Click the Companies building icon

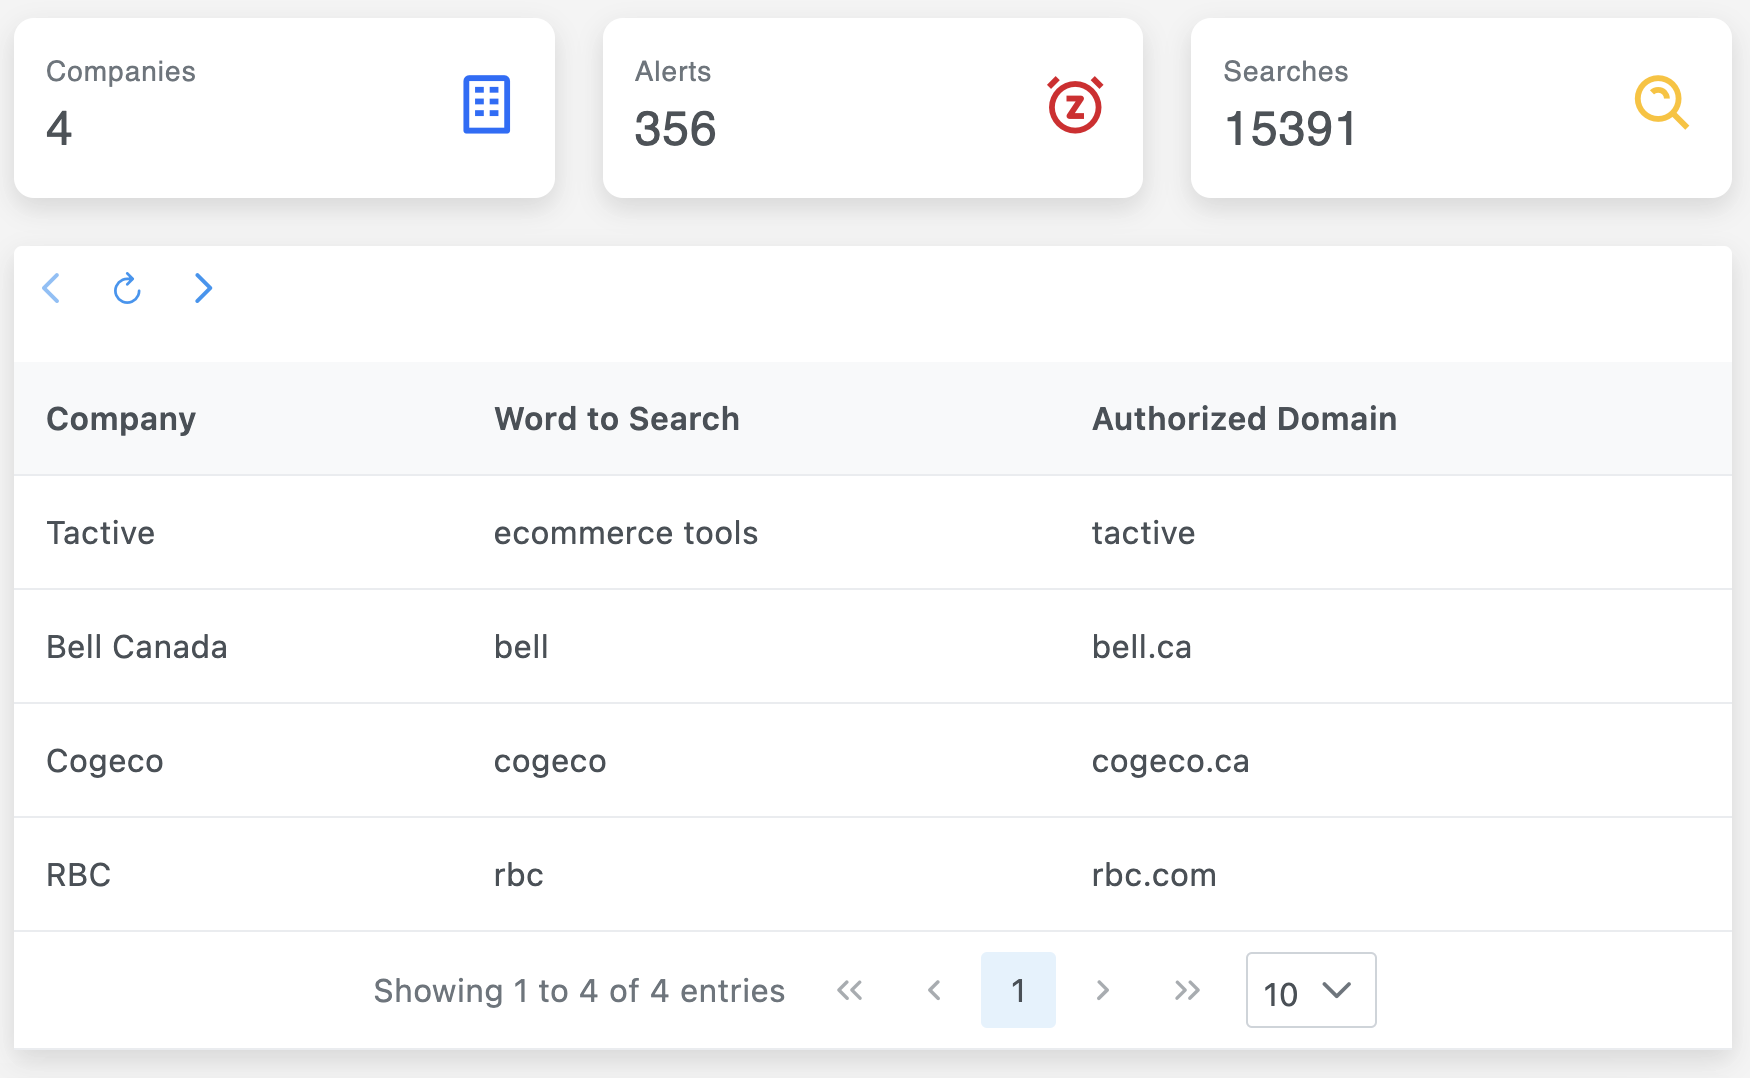486,104
